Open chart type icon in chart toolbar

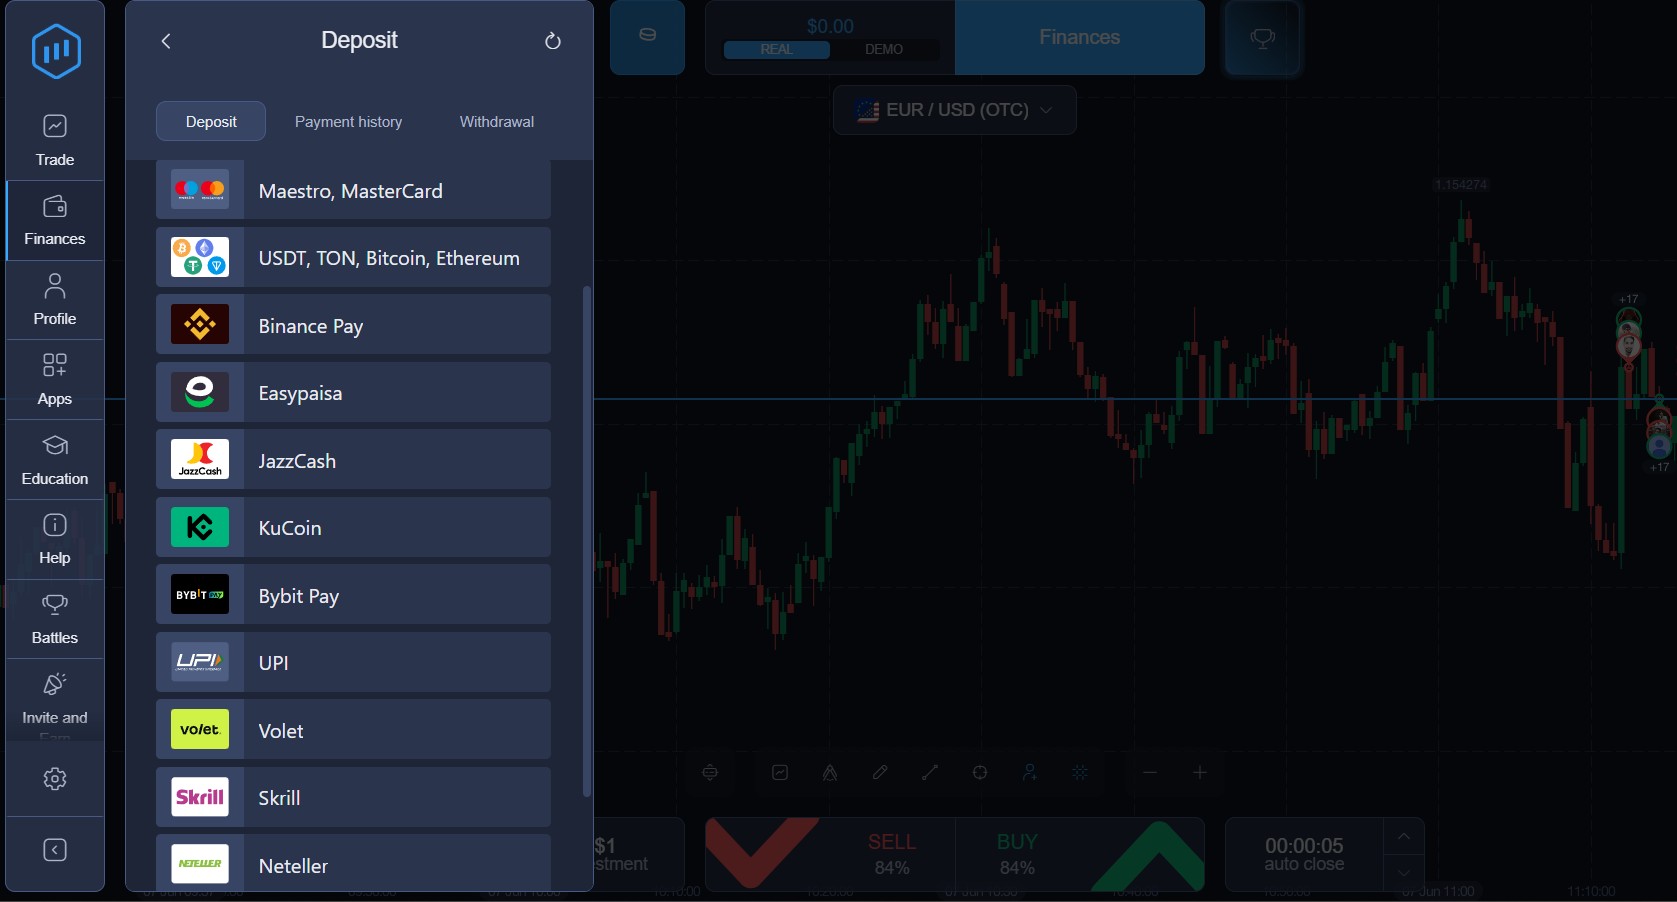click(x=780, y=773)
